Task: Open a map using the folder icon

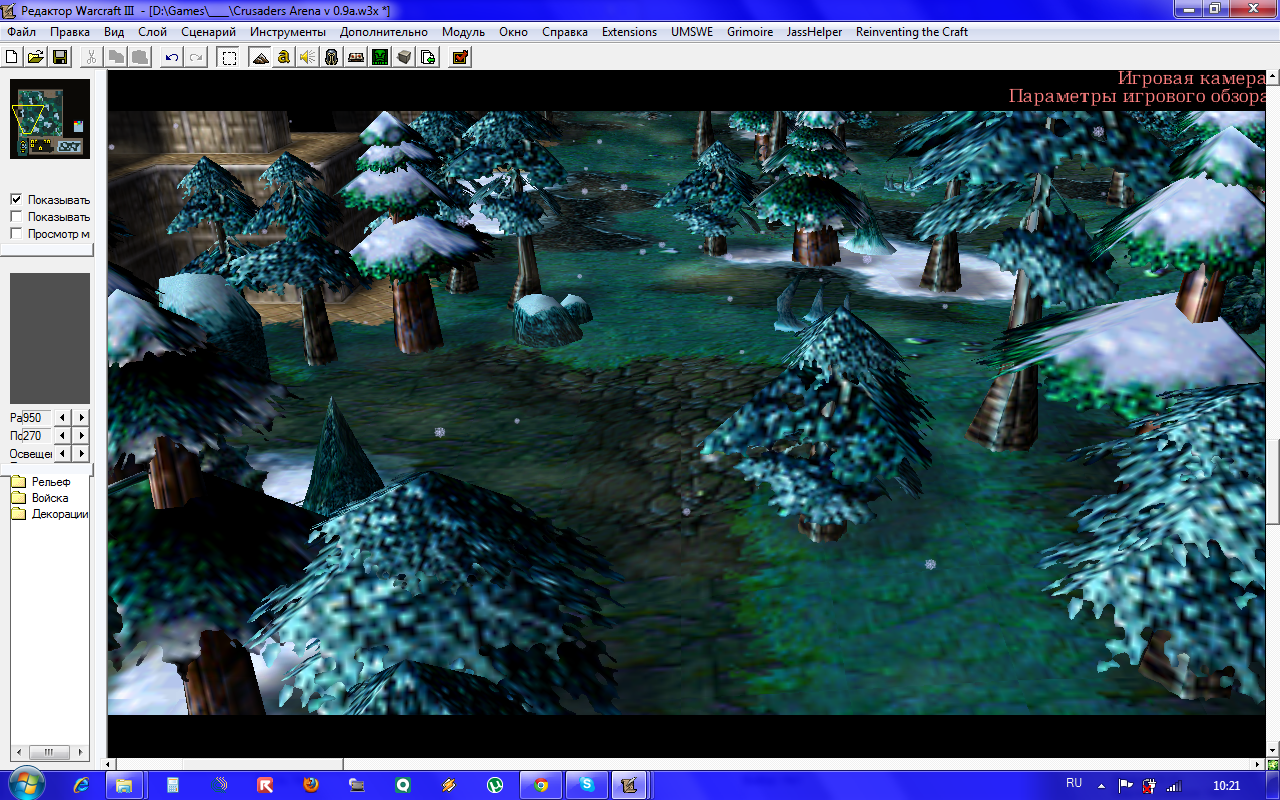Action: (36, 57)
